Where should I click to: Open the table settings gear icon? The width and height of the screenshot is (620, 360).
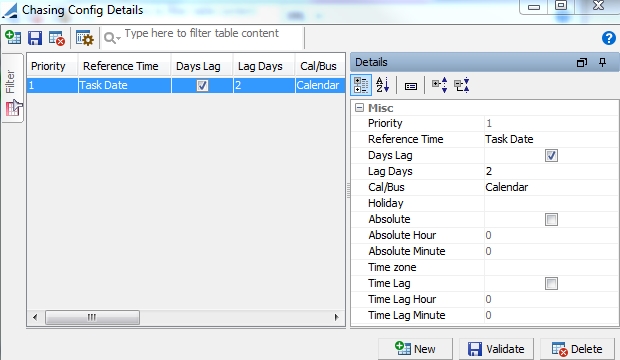click(x=85, y=38)
